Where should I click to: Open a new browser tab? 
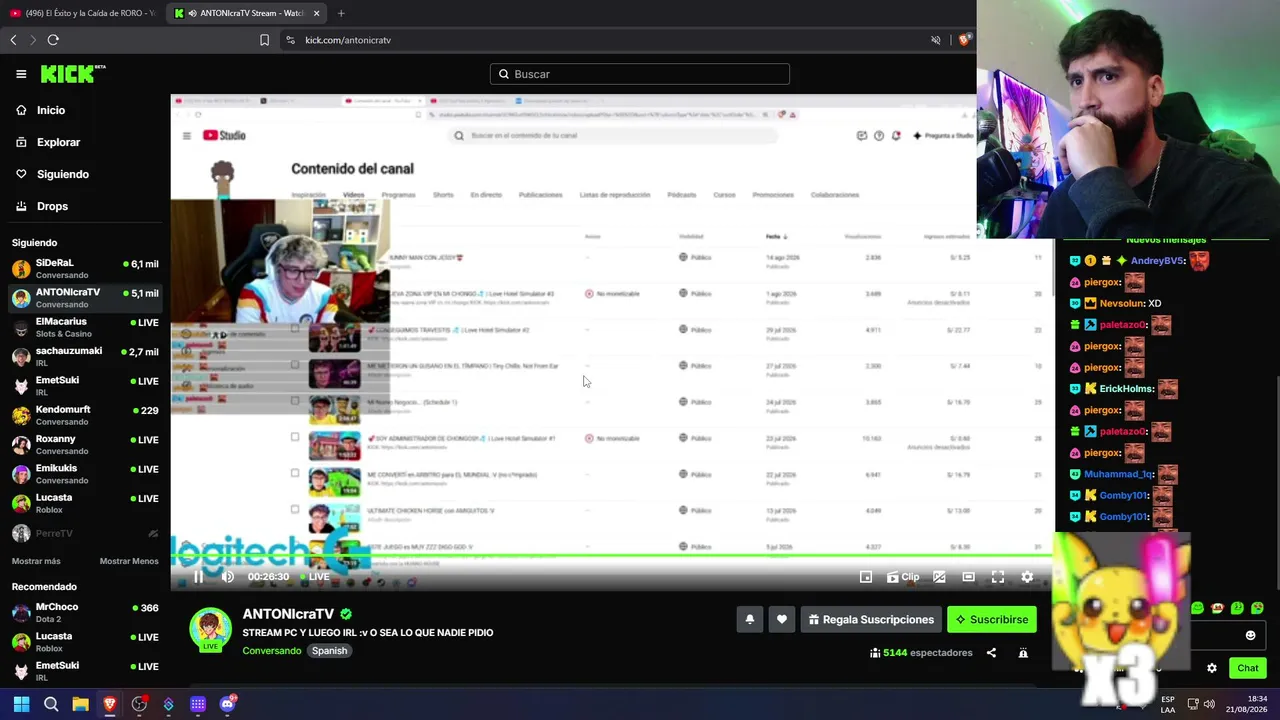point(341,13)
